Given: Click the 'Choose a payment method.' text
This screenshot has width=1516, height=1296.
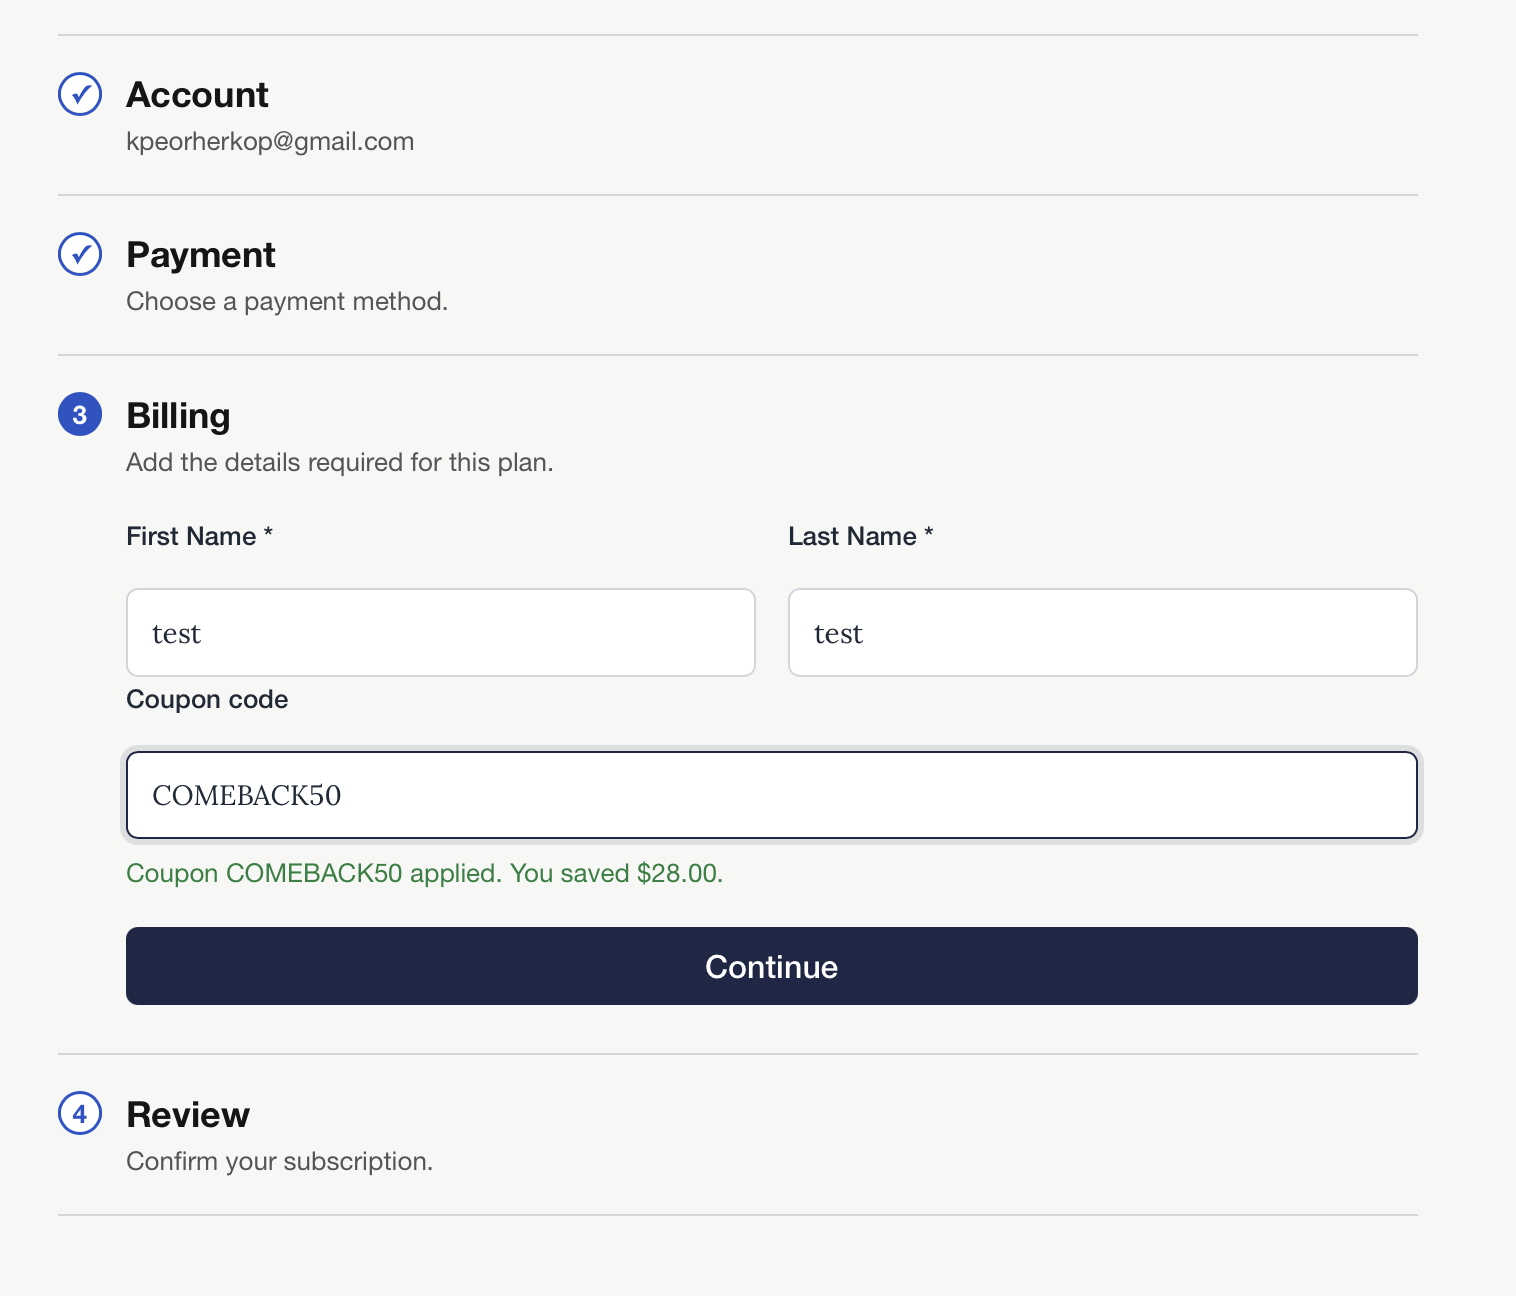Looking at the screenshot, I should point(287,301).
